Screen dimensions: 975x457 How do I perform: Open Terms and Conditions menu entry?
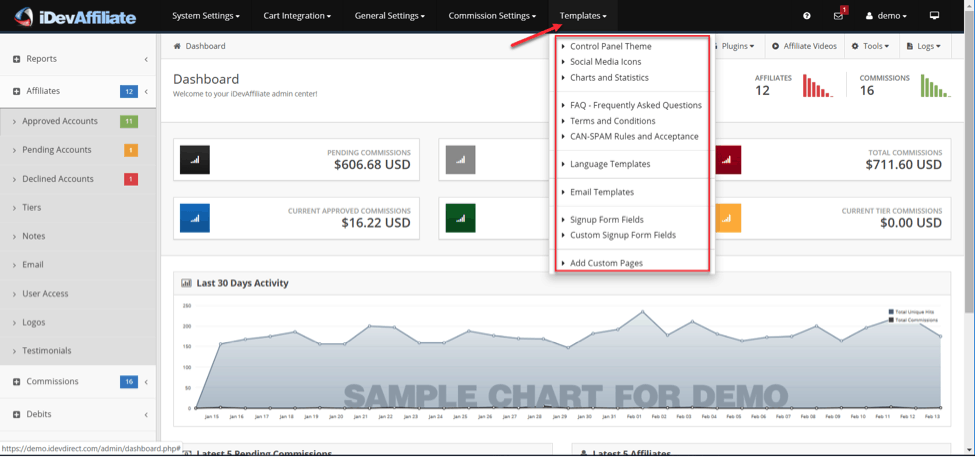(612, 121)
